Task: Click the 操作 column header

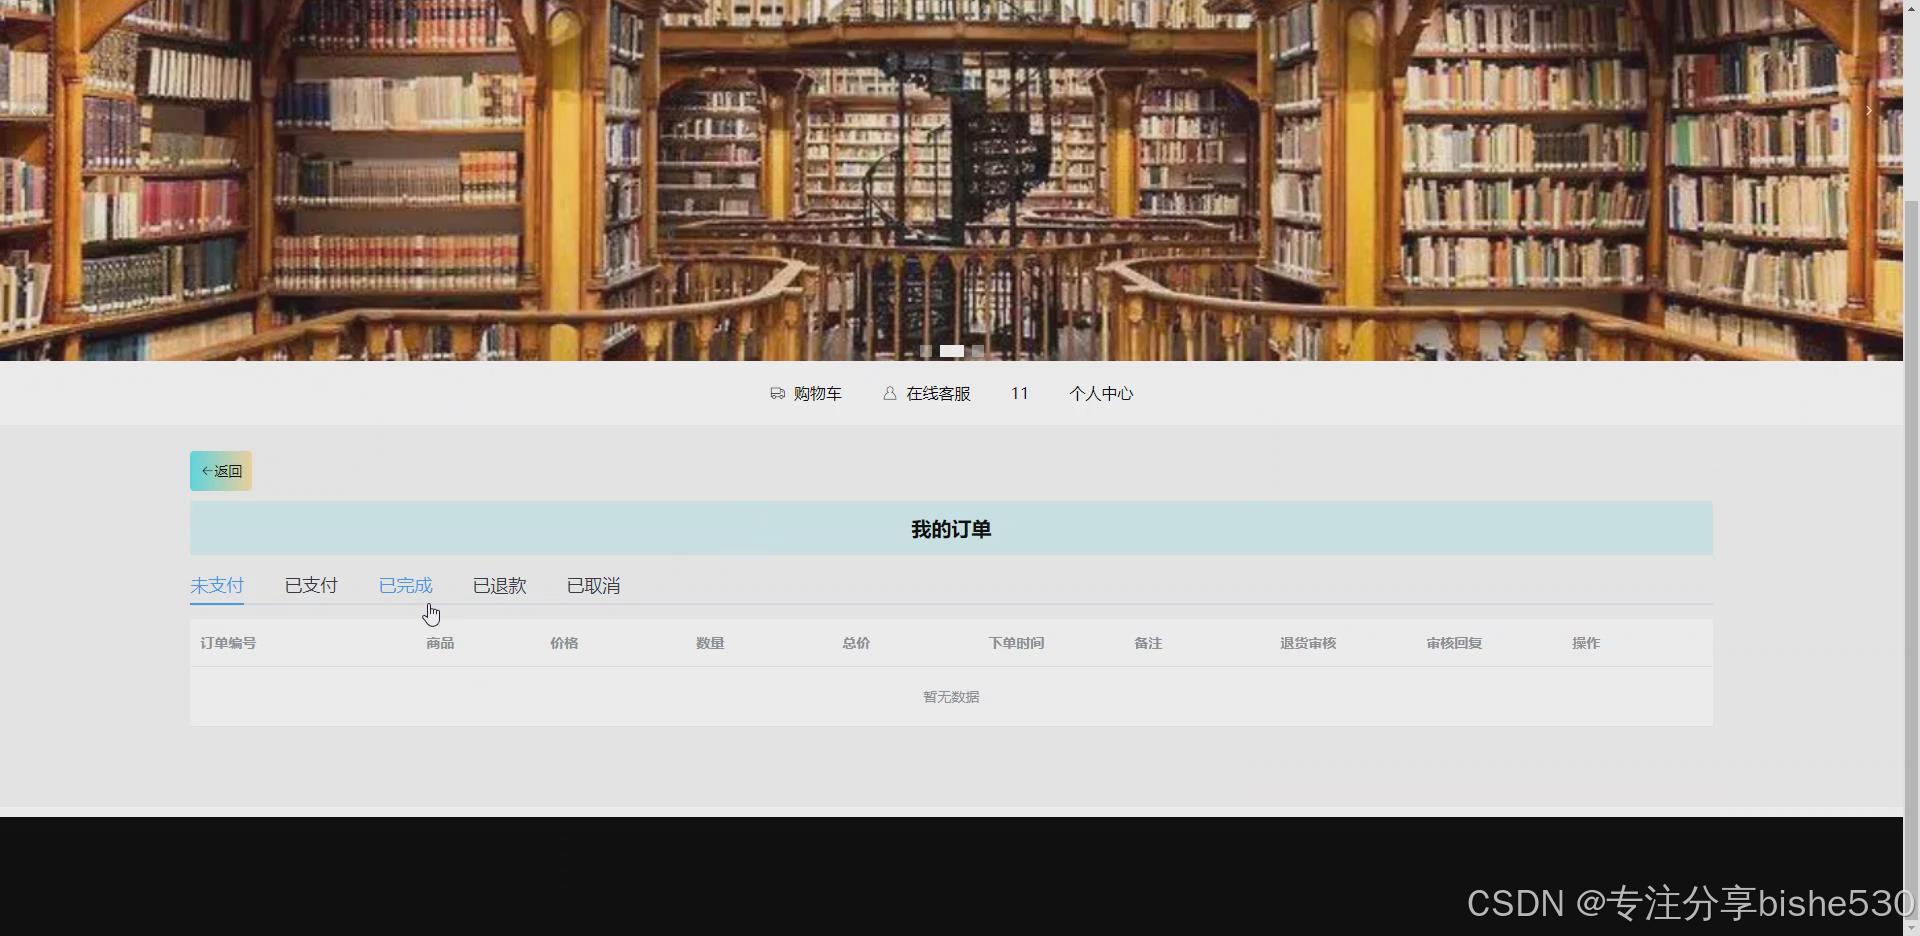Action: [x=1586, y=643]
